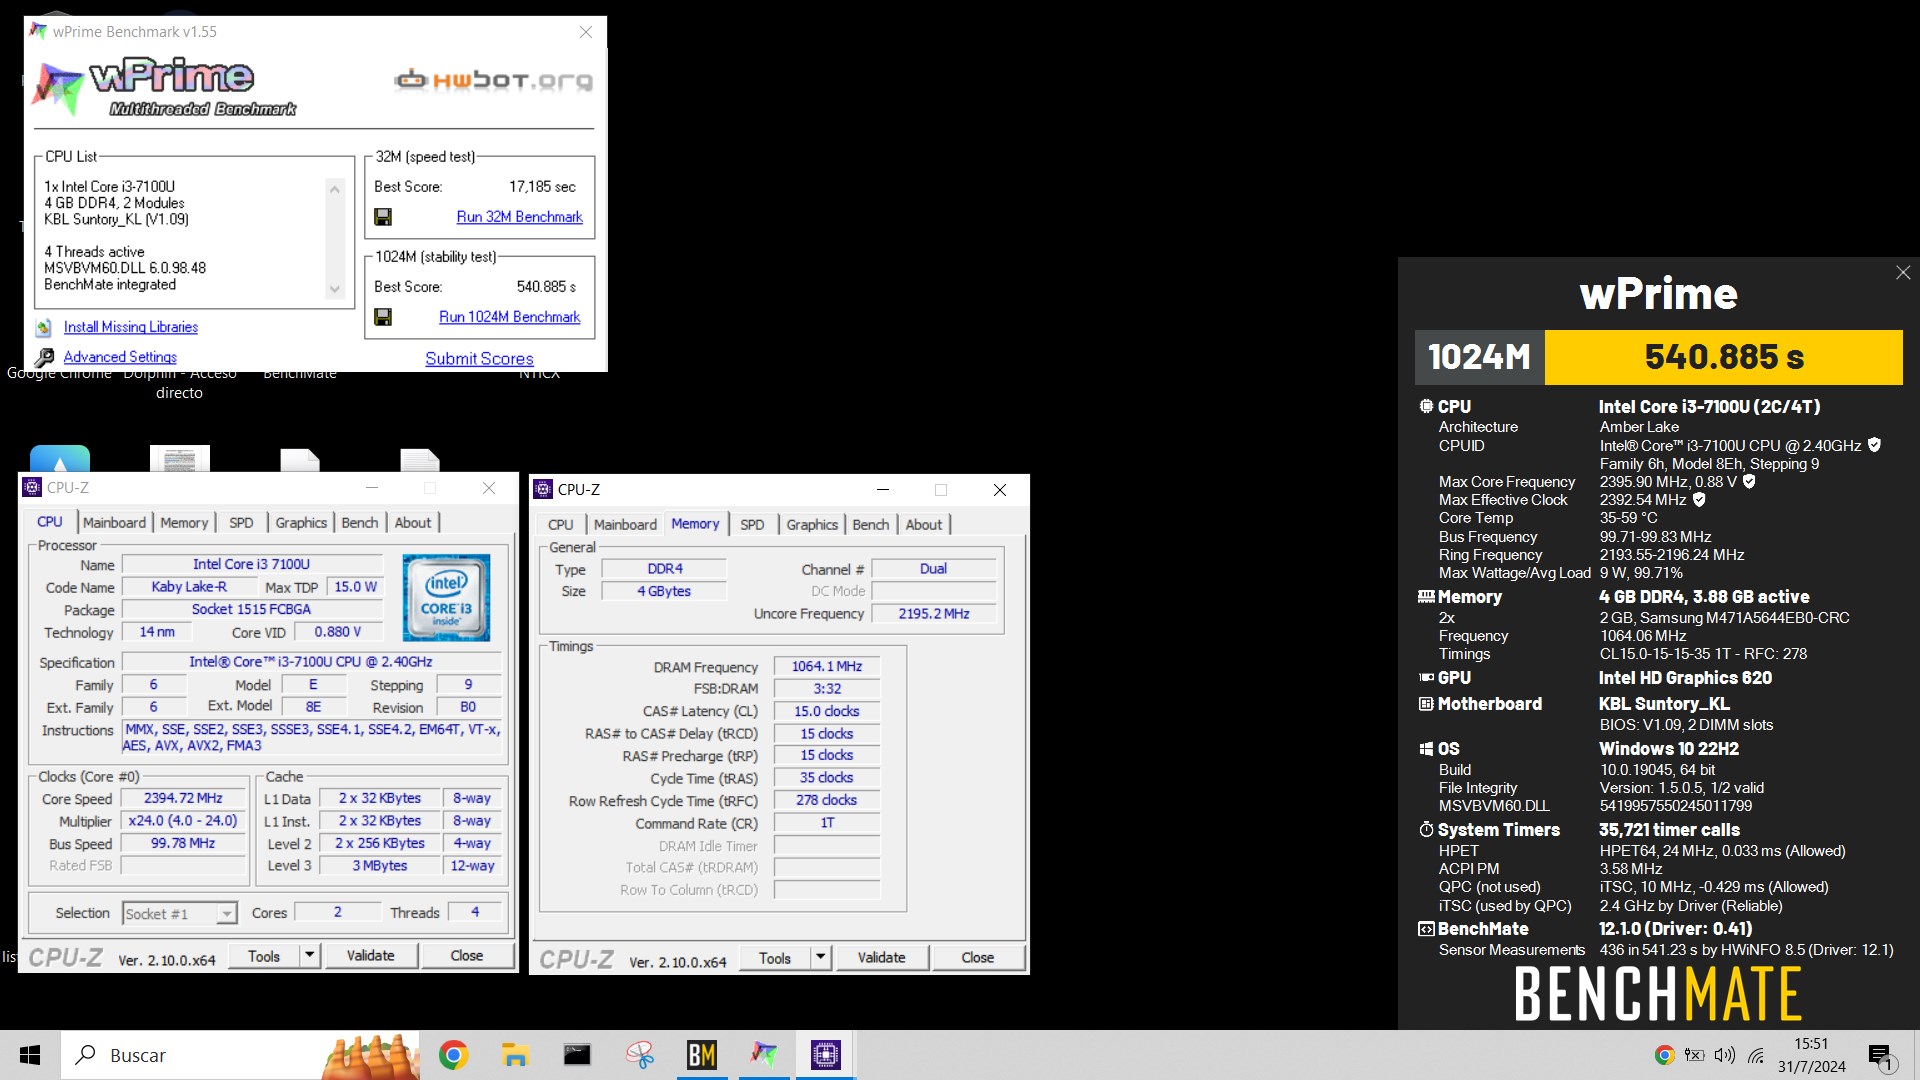Click the save icon beside Run 1024M Benchmark
The image size is (1920, 1080).
(383, 317)
